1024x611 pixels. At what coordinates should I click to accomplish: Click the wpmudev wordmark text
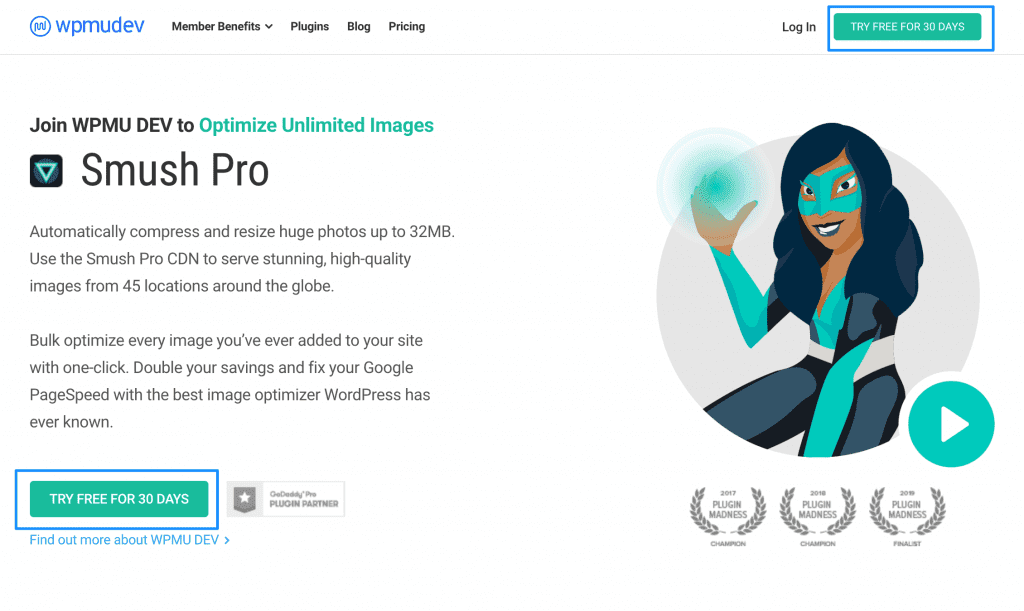tap(100, 25)
